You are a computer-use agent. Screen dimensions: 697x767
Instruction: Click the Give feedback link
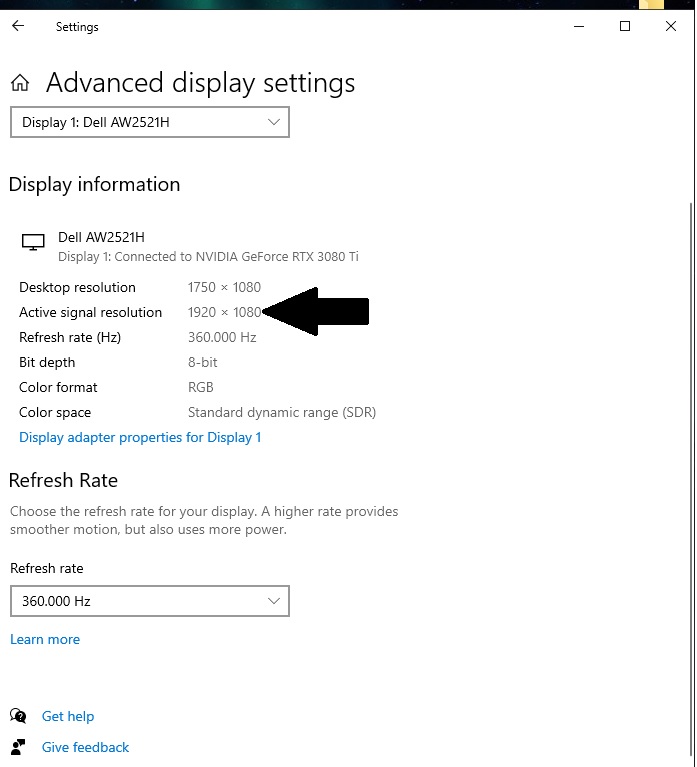pos(85,747)
